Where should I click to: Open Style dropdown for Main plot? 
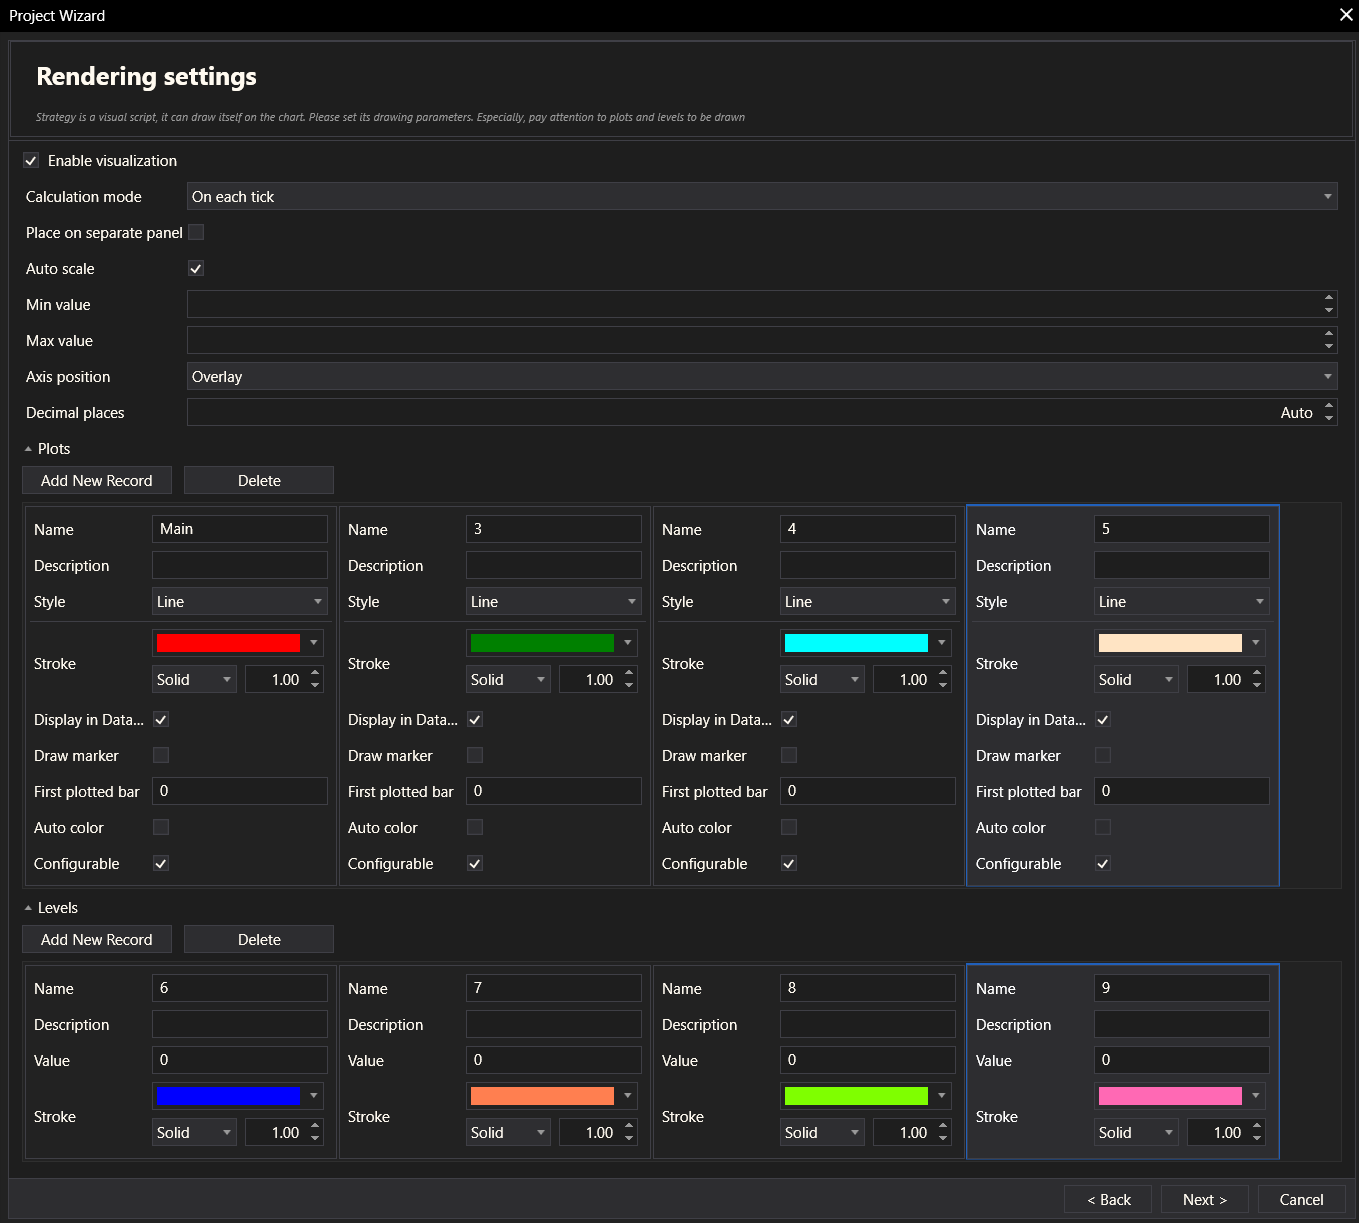239,602
